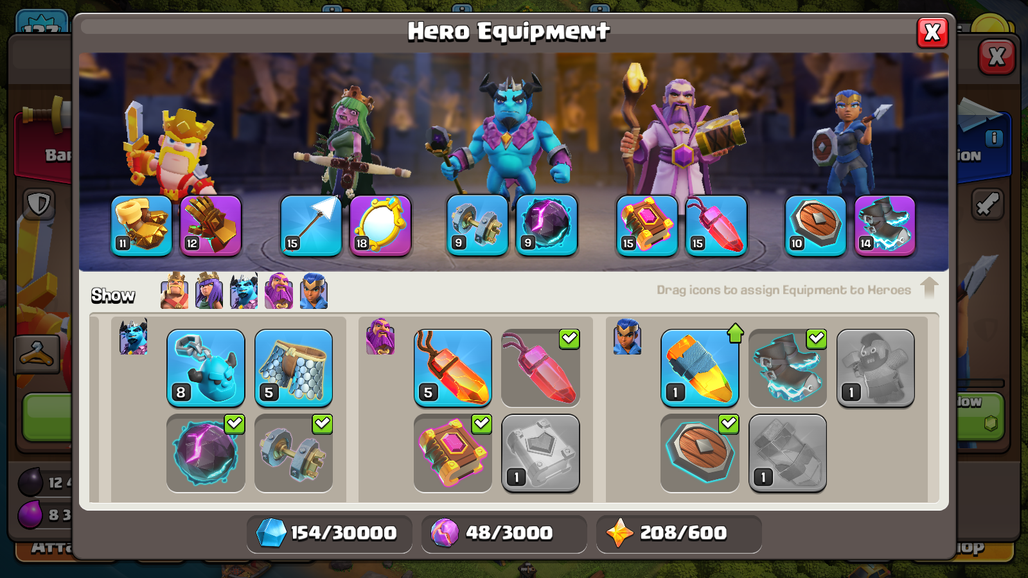The width and height of the screenshot is (1028, 578).
Task: Tap the starry ore counter 208/600
Action: [x=679, y=533]
